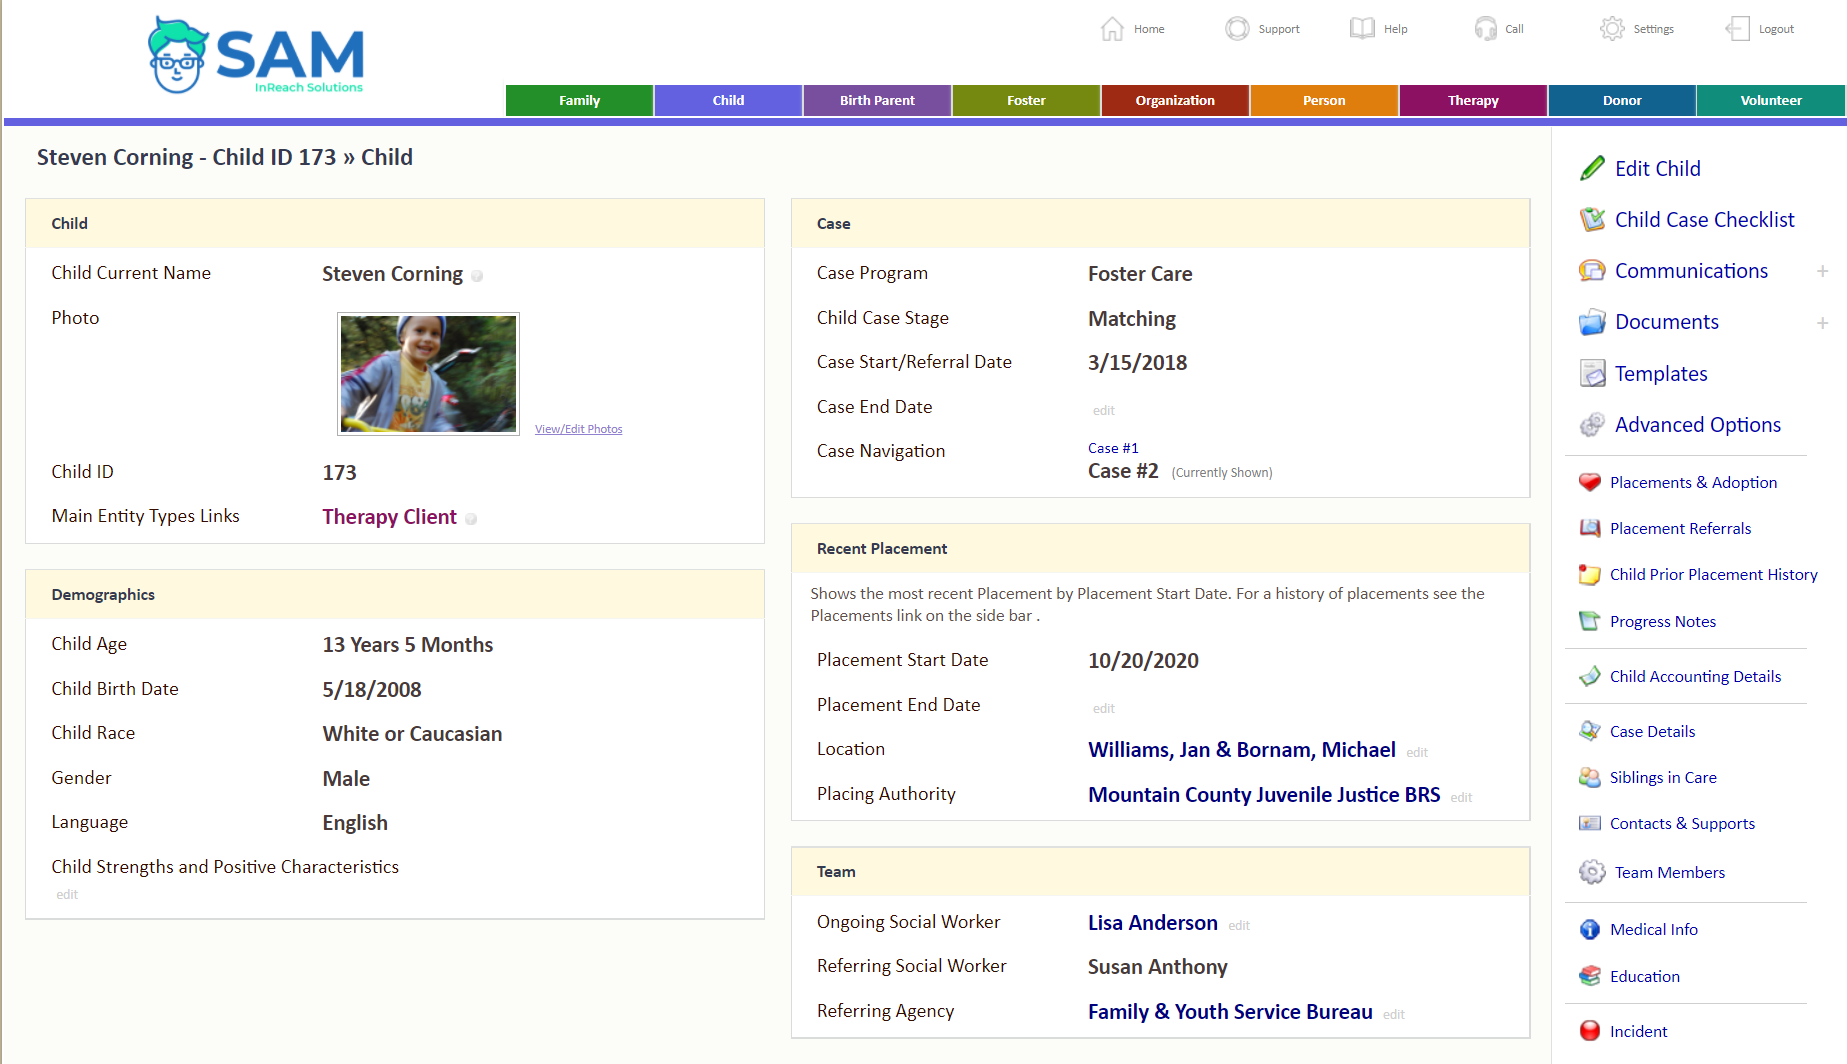Click the Home house icon
The width and height of the screenshot is (1847, 1064).
pyautogui.click(x=1112, y=29)
